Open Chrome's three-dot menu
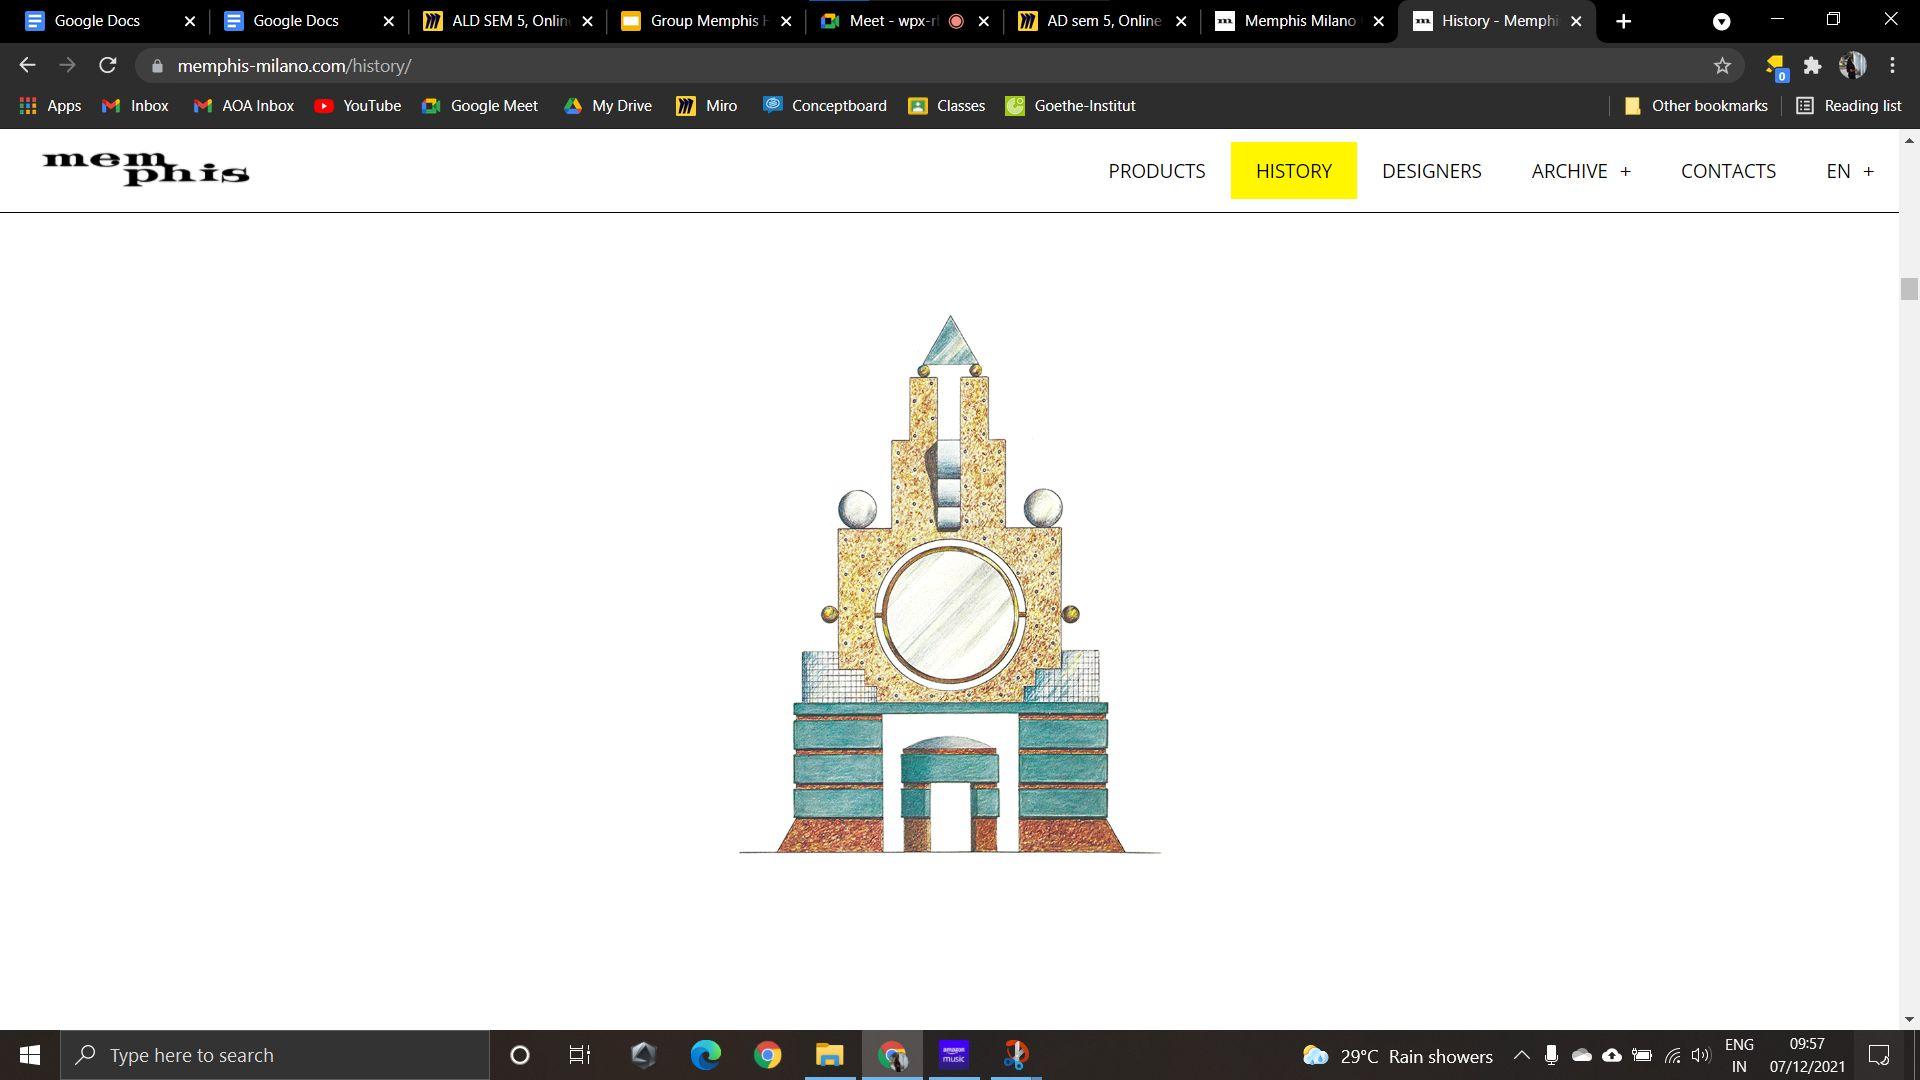Image resolution: width=1920 pixels, height=1080 pixels. [1892, 65]
